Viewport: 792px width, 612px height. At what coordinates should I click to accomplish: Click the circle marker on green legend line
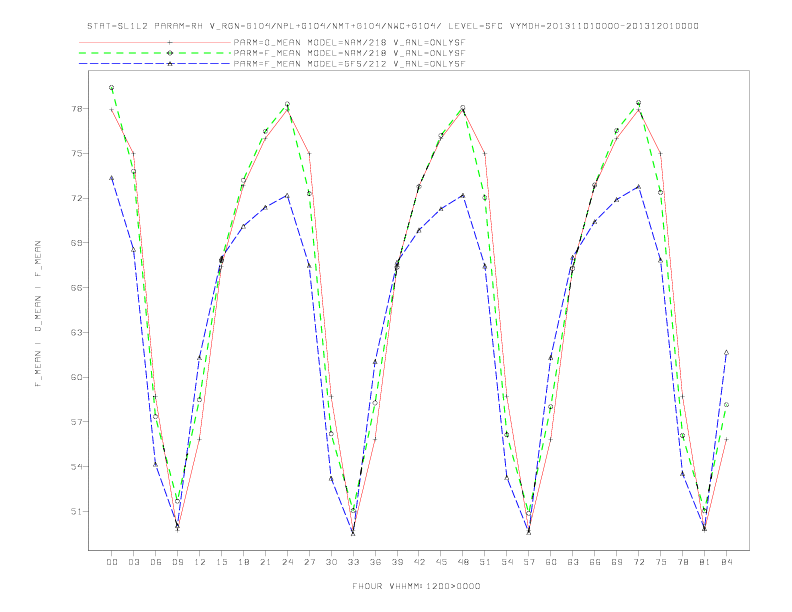pos(170,53)
